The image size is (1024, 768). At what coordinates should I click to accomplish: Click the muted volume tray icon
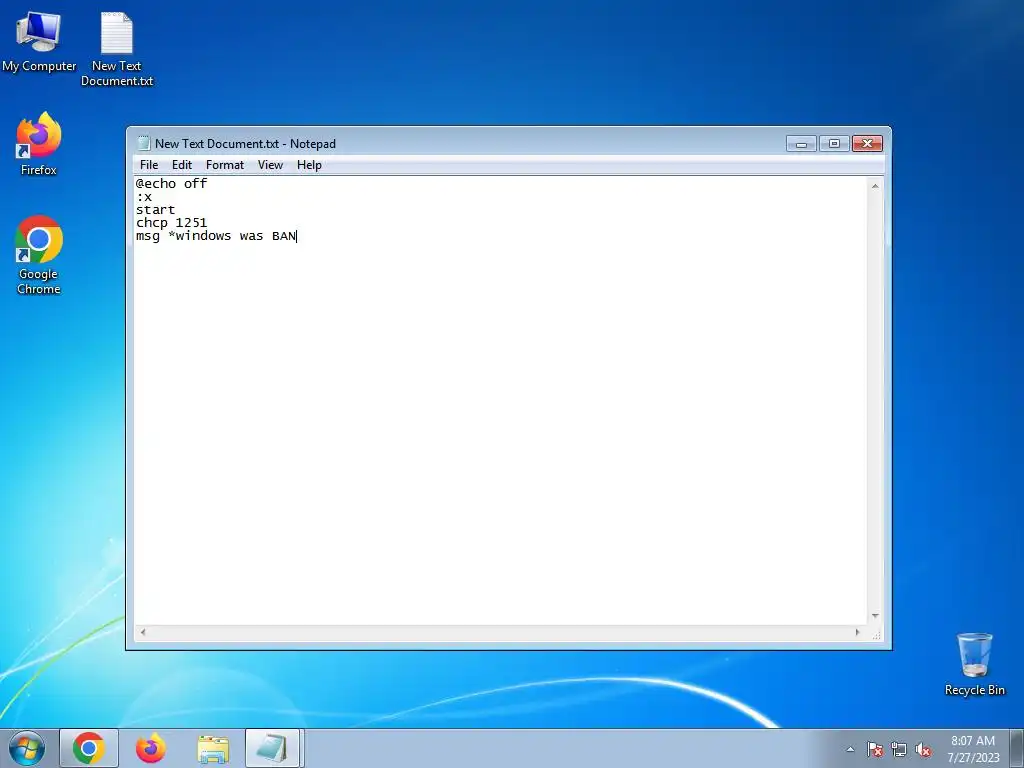tap(923, 749)
